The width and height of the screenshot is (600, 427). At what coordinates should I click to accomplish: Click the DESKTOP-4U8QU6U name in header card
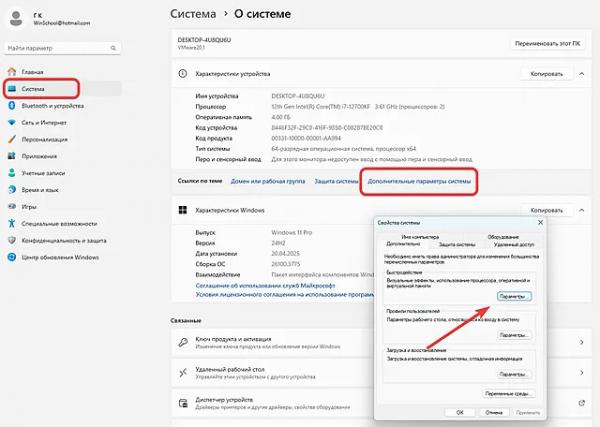[x=204, y=40]
